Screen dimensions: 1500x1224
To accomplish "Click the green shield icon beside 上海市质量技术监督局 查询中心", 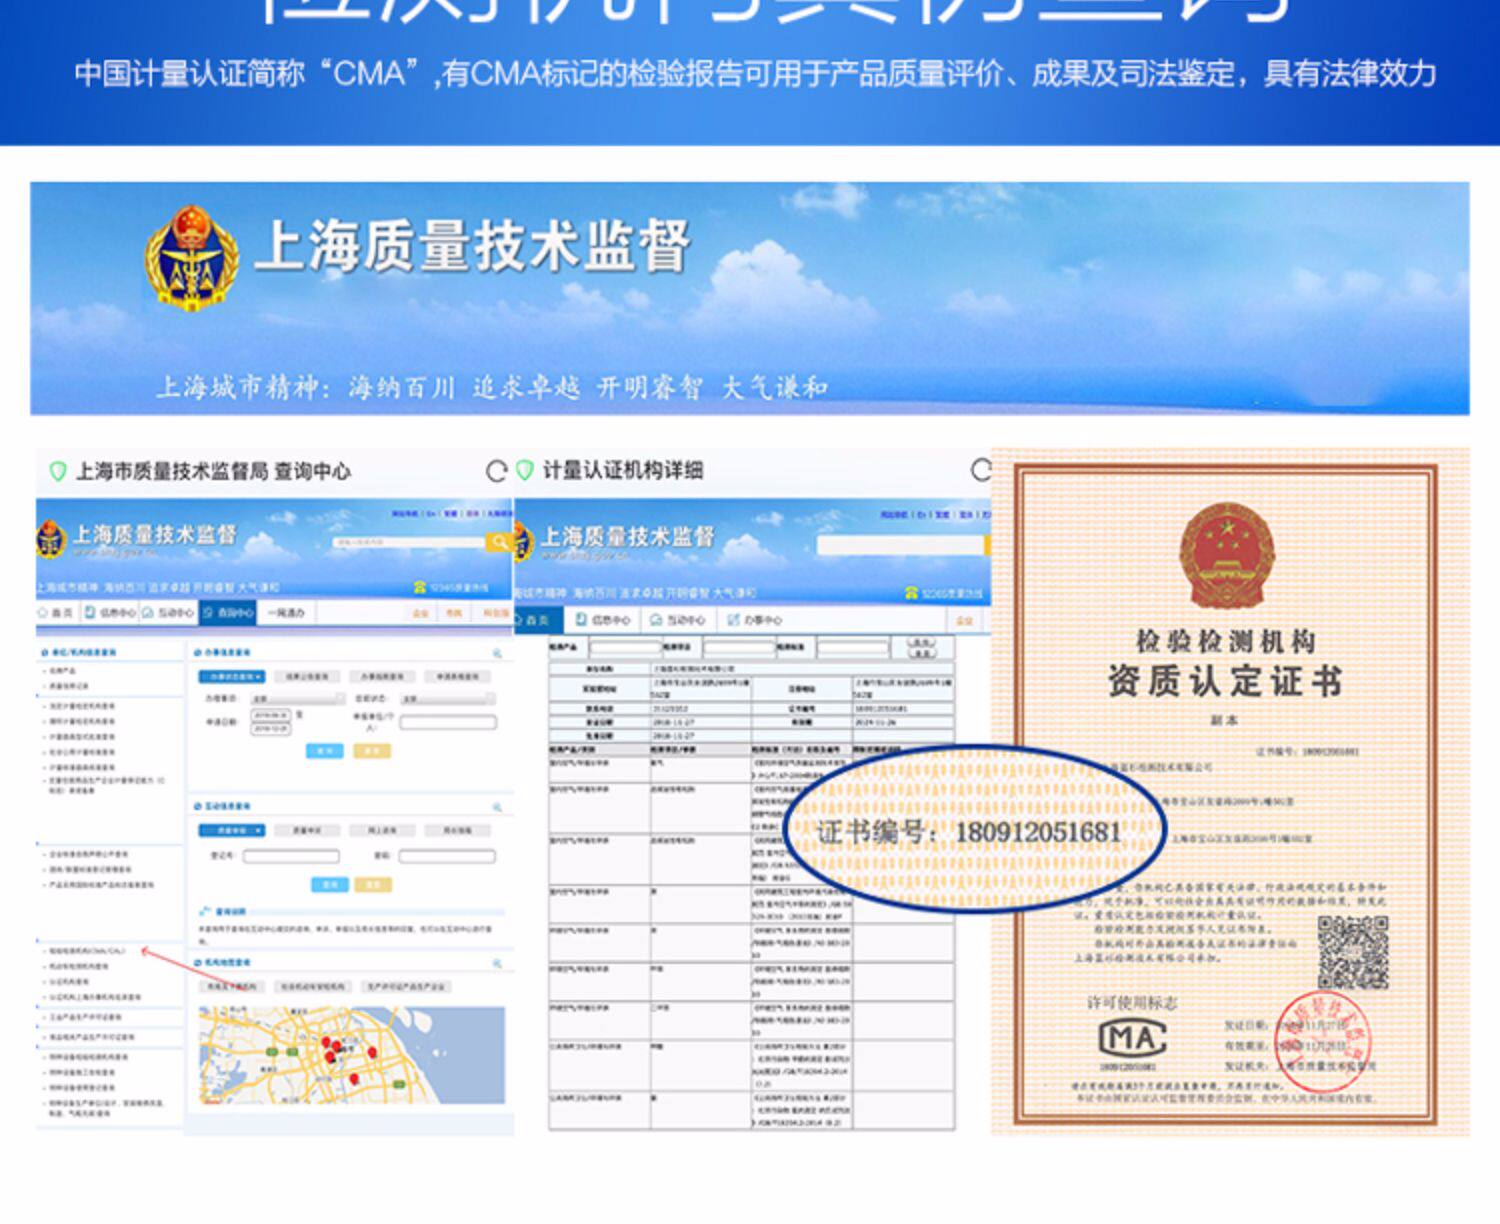I will (58, 471).
